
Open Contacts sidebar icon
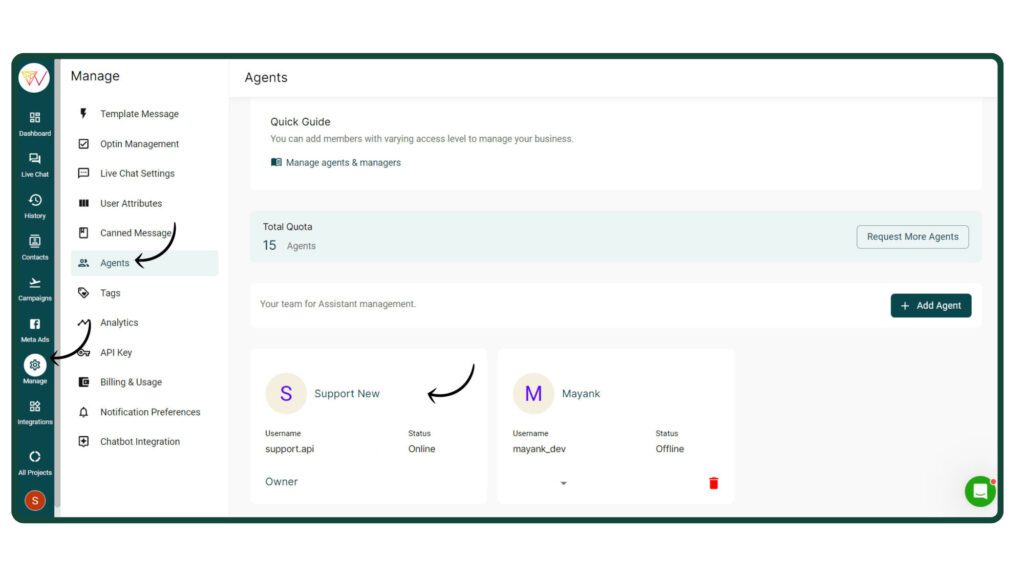35,246
